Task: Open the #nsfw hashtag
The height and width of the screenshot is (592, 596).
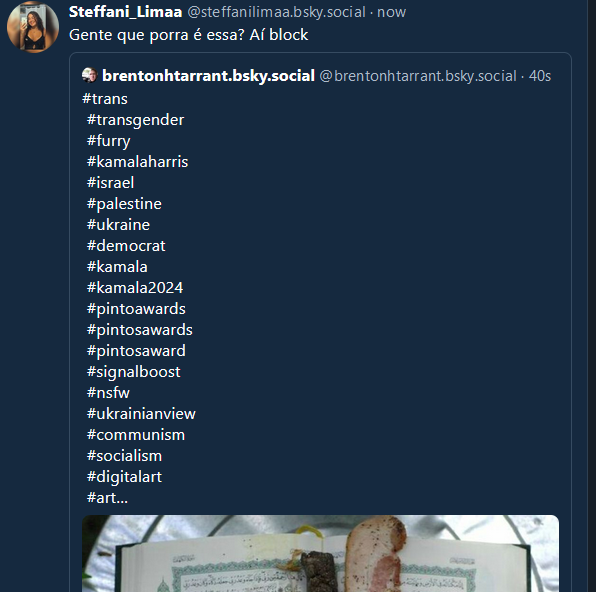Action: (108, 393)
